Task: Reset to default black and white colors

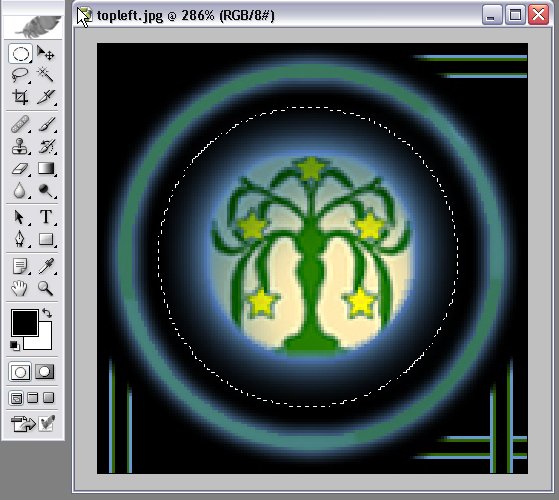Action: pyautogui.click(x=15, y=346)
